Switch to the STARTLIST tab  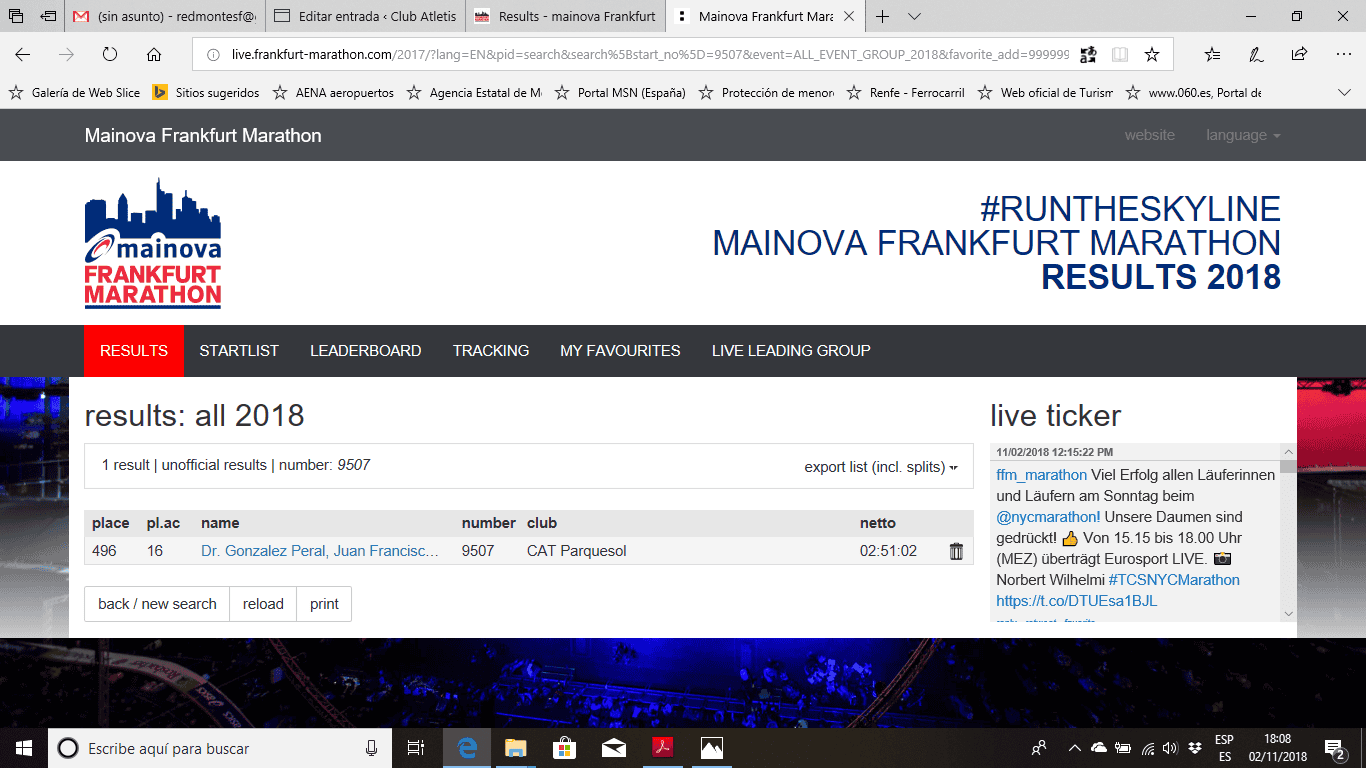point(239,351)
